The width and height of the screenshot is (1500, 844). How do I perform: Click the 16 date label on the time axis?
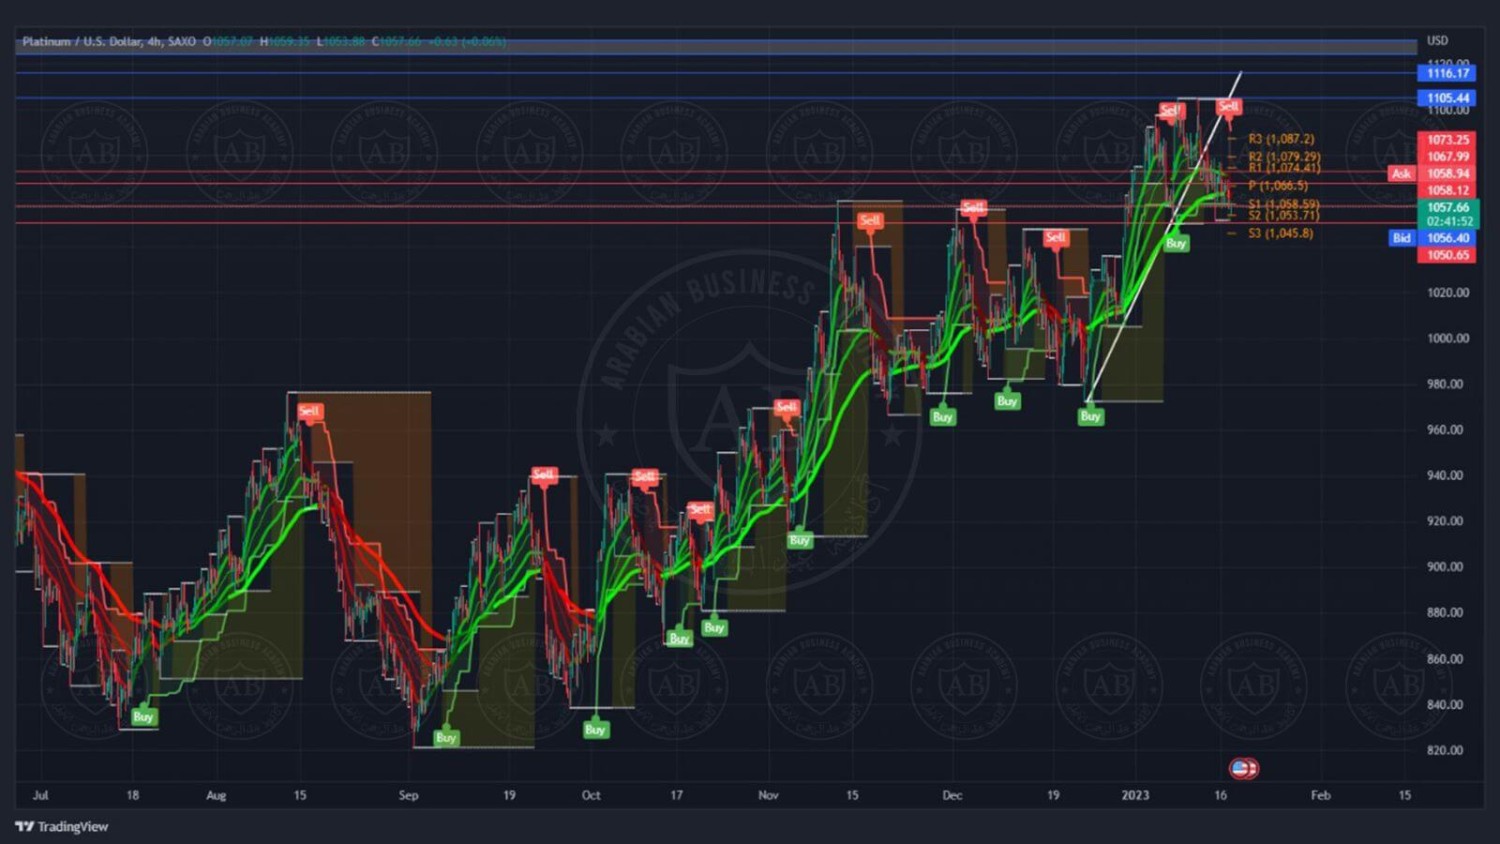click(x=1220, y=796)
